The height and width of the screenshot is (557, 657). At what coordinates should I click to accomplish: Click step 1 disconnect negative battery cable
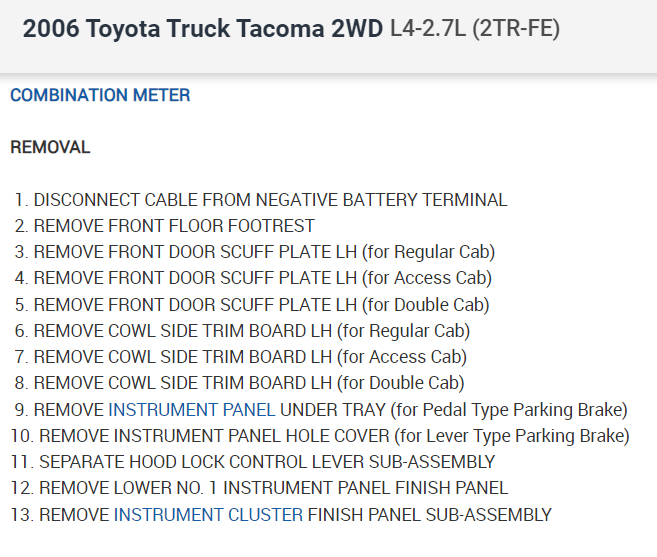click(x=270, y=200)
